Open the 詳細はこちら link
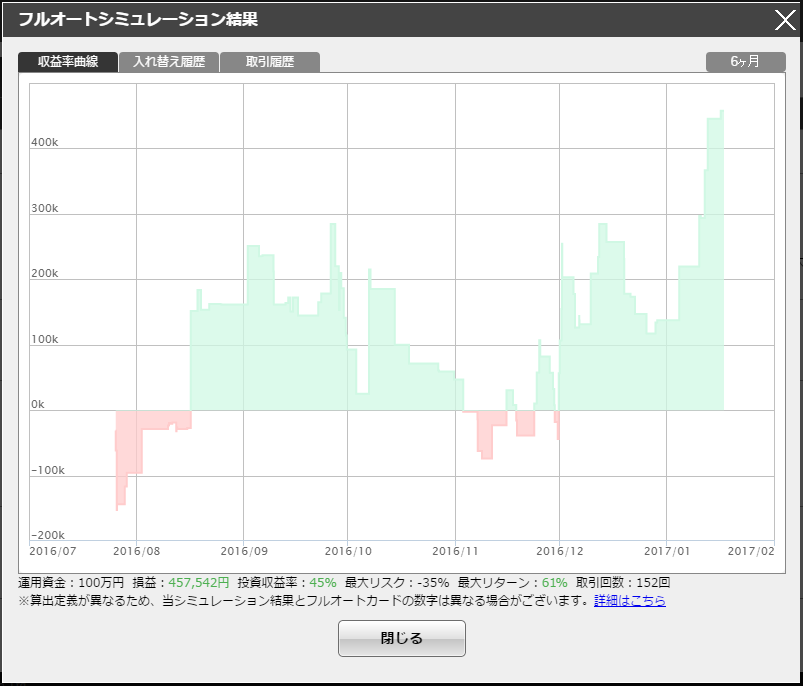 coord(630,600)
